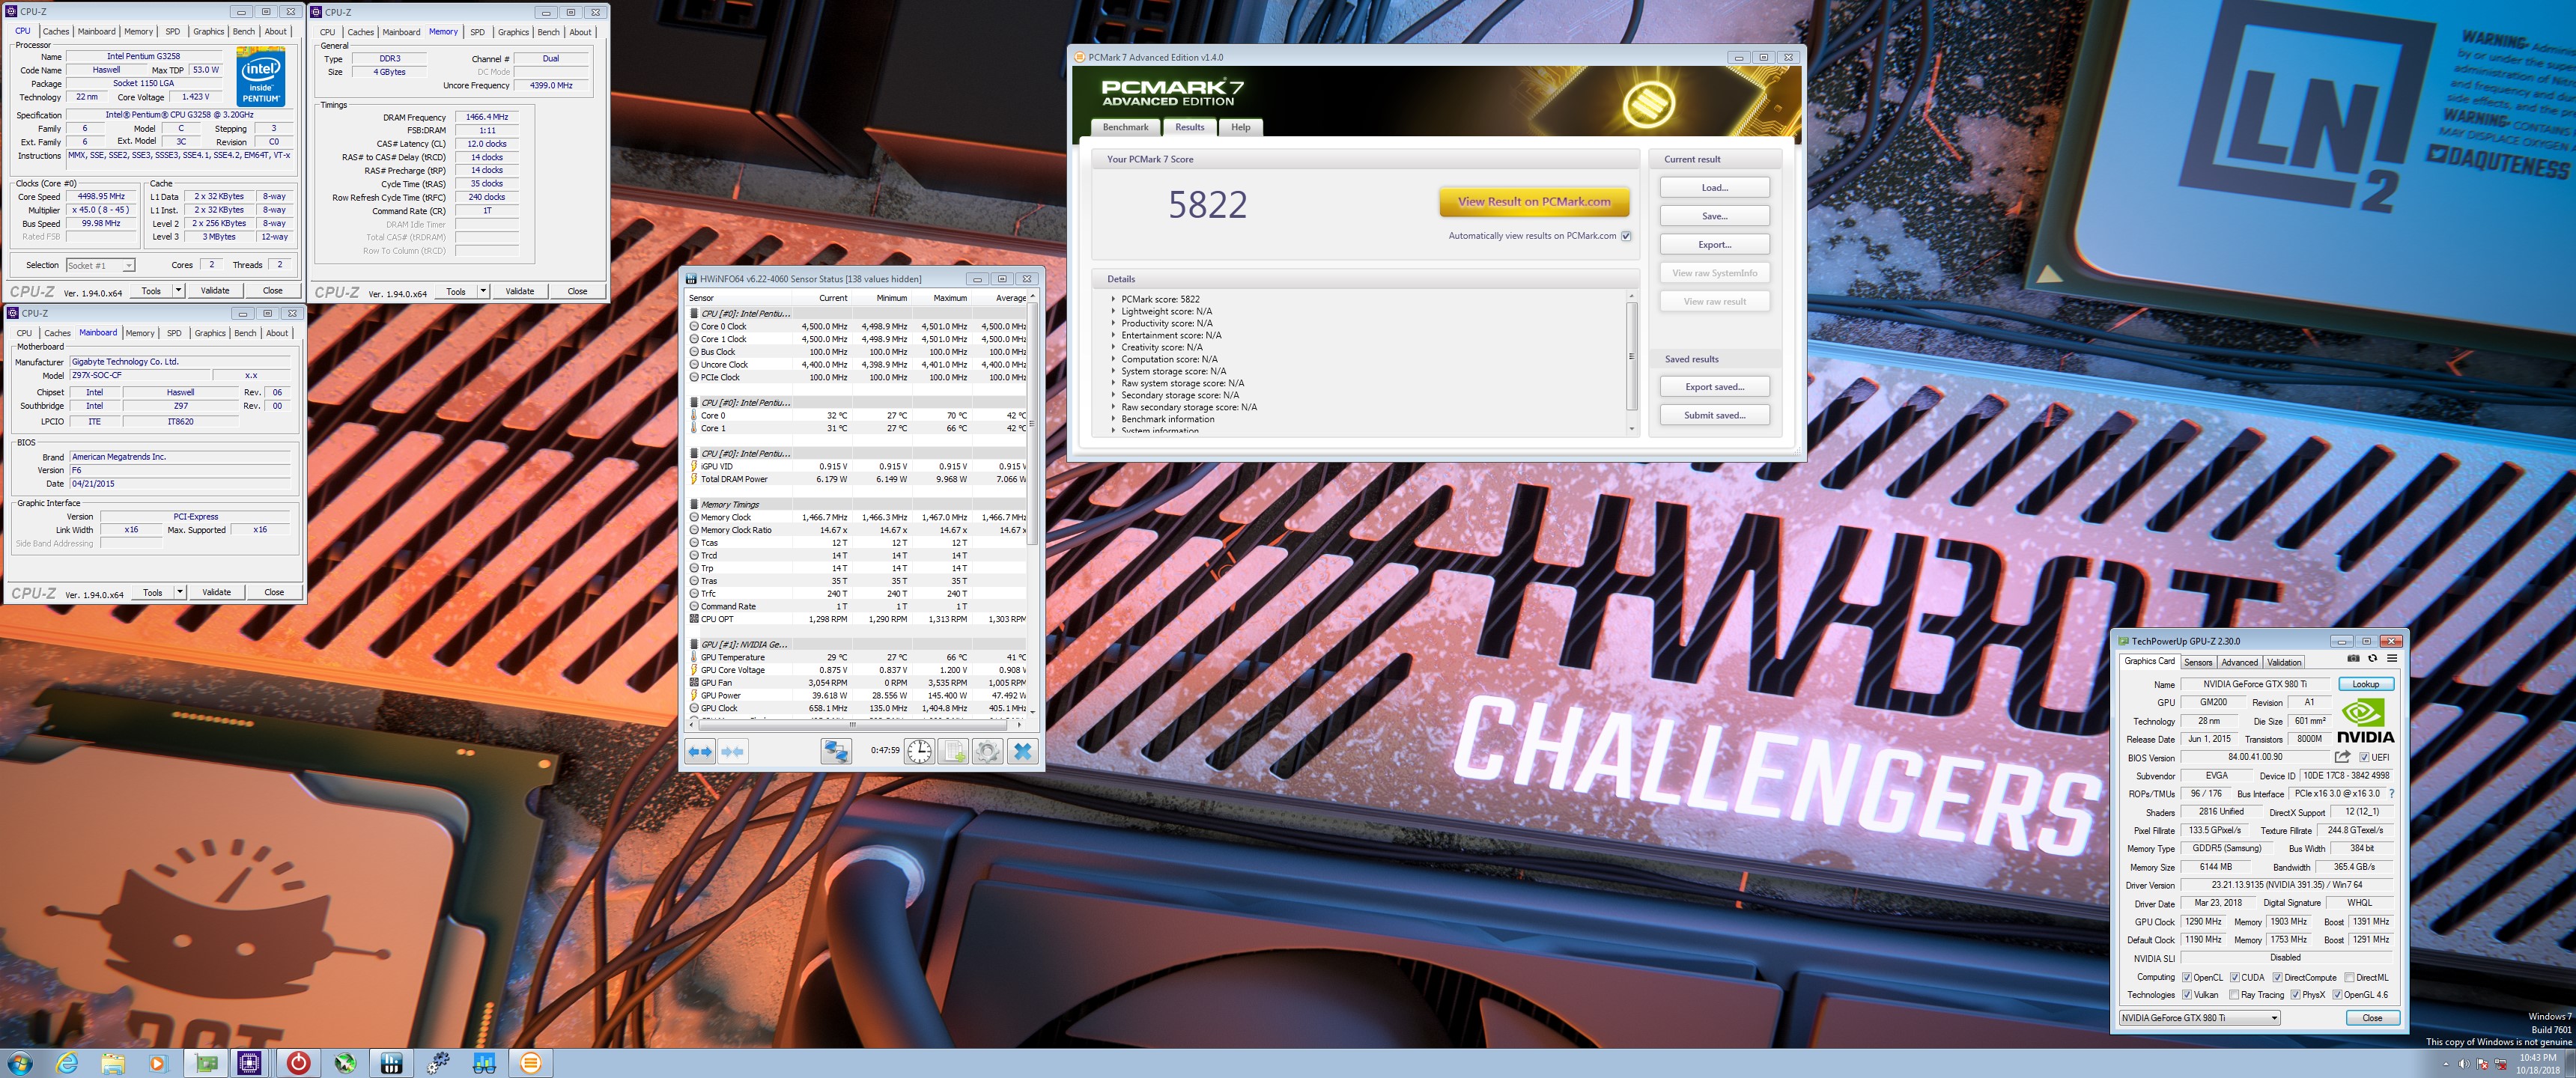Open GPU-Z hamburger menu icon
The width and height of the screenshot is (2576, 1078).
pos(2391,659)
